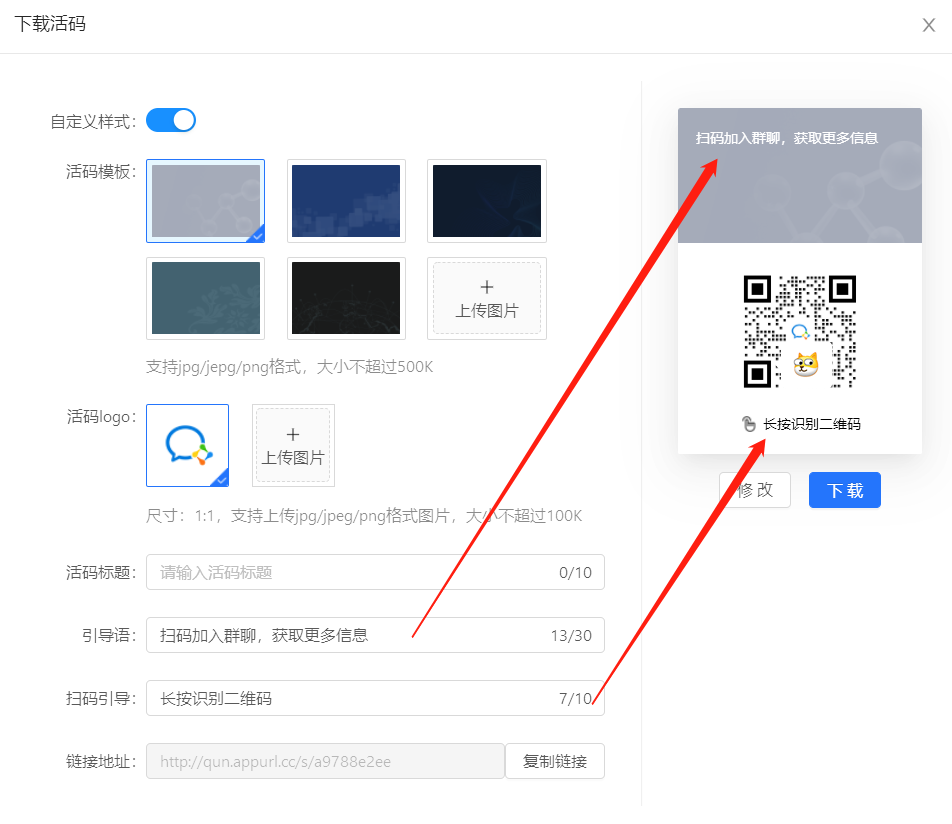This screenshot has width=952, height=824.
Task: Click the 下载活码 dialog title
Action: pyautogui.click(x=50, y=24)
